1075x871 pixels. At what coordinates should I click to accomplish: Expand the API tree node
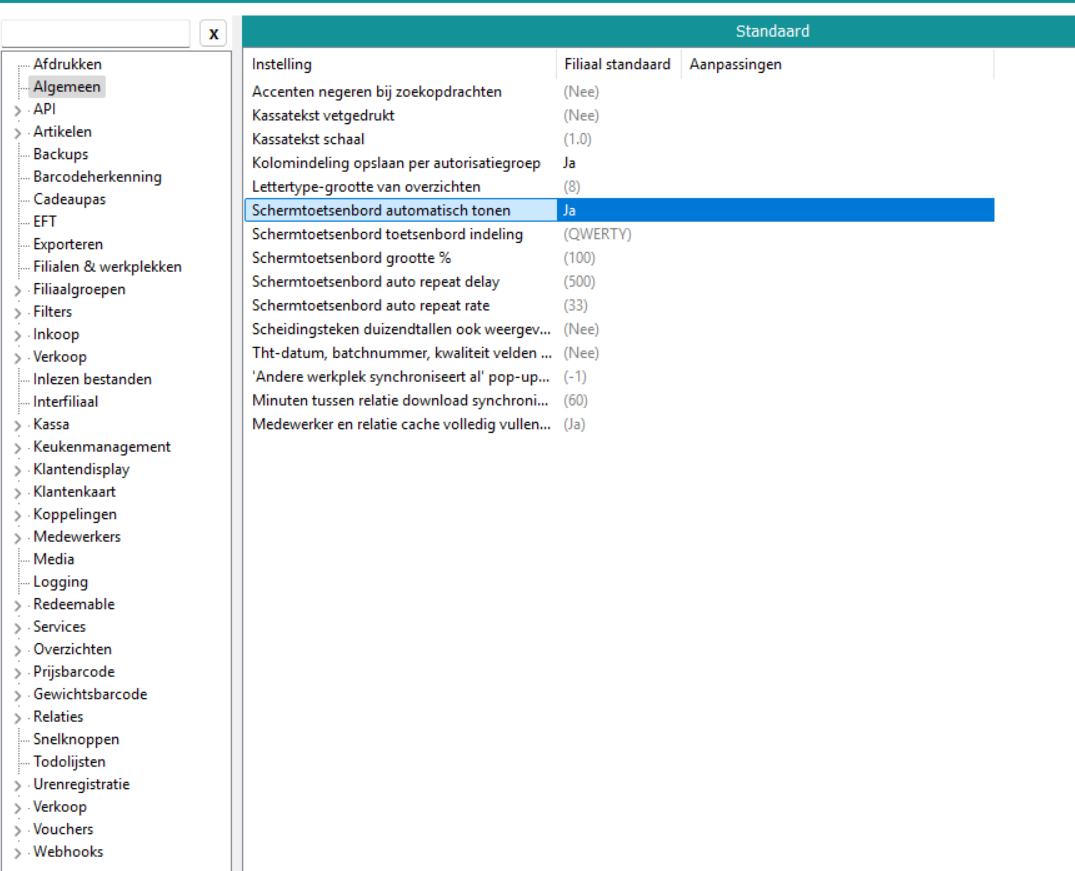click(18, 110)
